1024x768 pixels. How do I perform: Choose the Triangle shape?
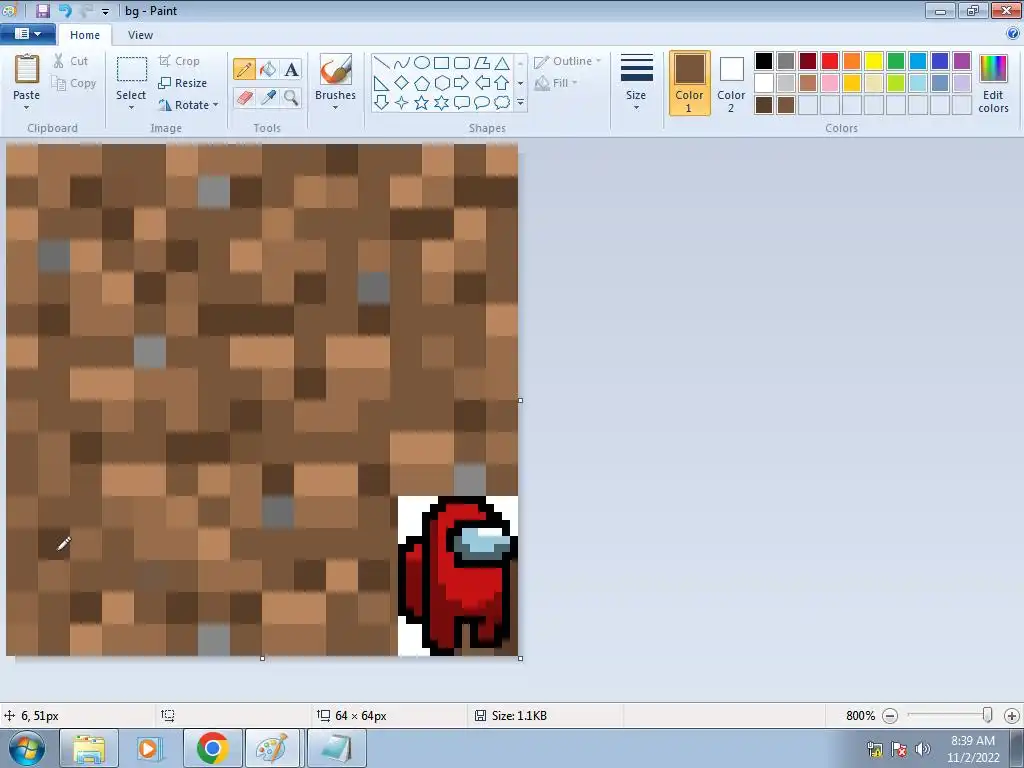[502, 63]
